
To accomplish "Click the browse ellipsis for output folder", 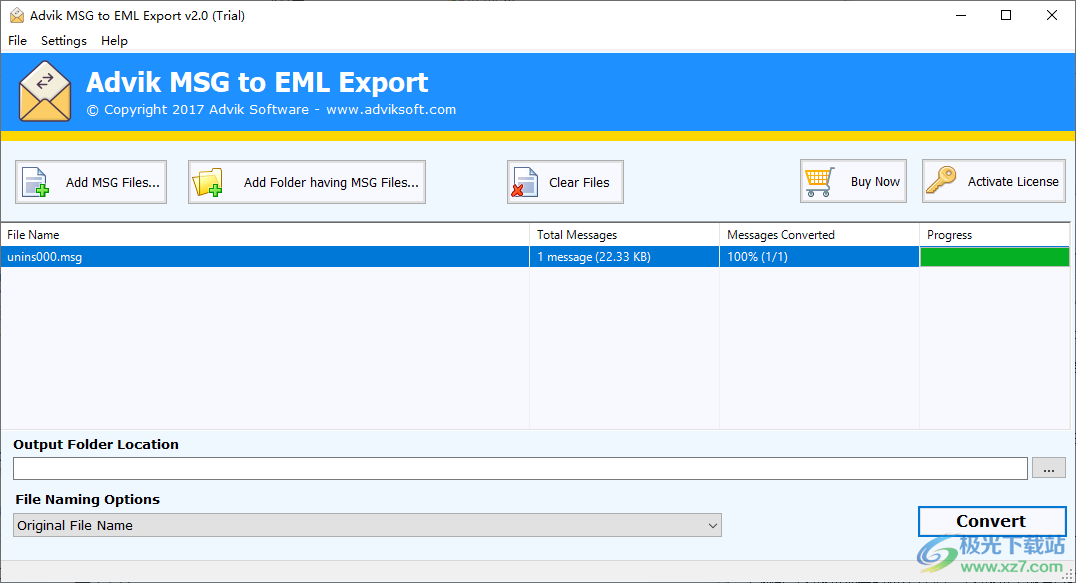I will point(1048,467).
